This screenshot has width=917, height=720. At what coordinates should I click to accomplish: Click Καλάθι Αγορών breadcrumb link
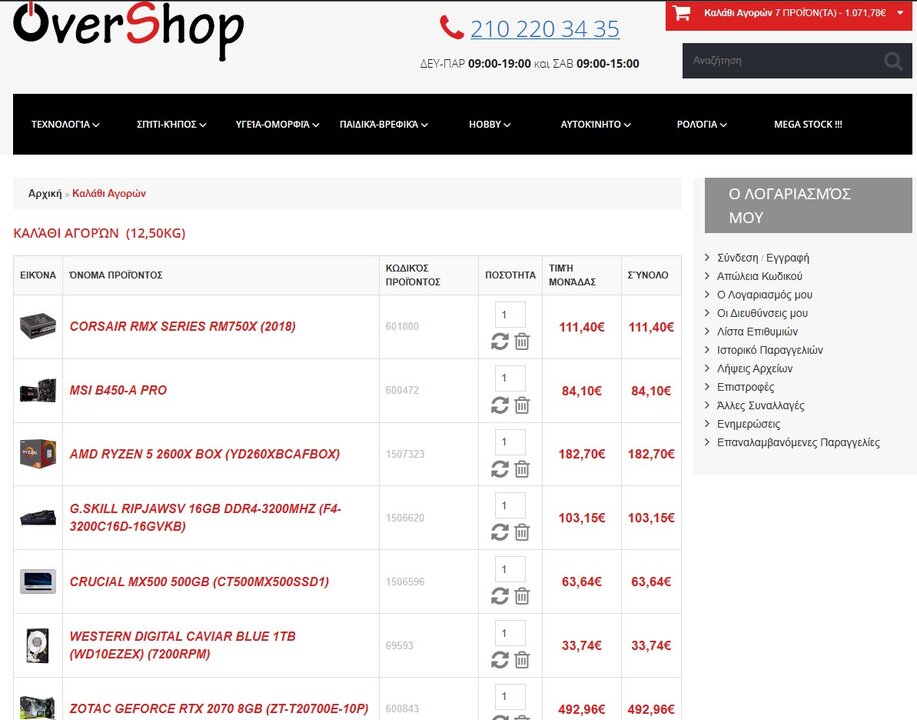(x=109, y=194)
